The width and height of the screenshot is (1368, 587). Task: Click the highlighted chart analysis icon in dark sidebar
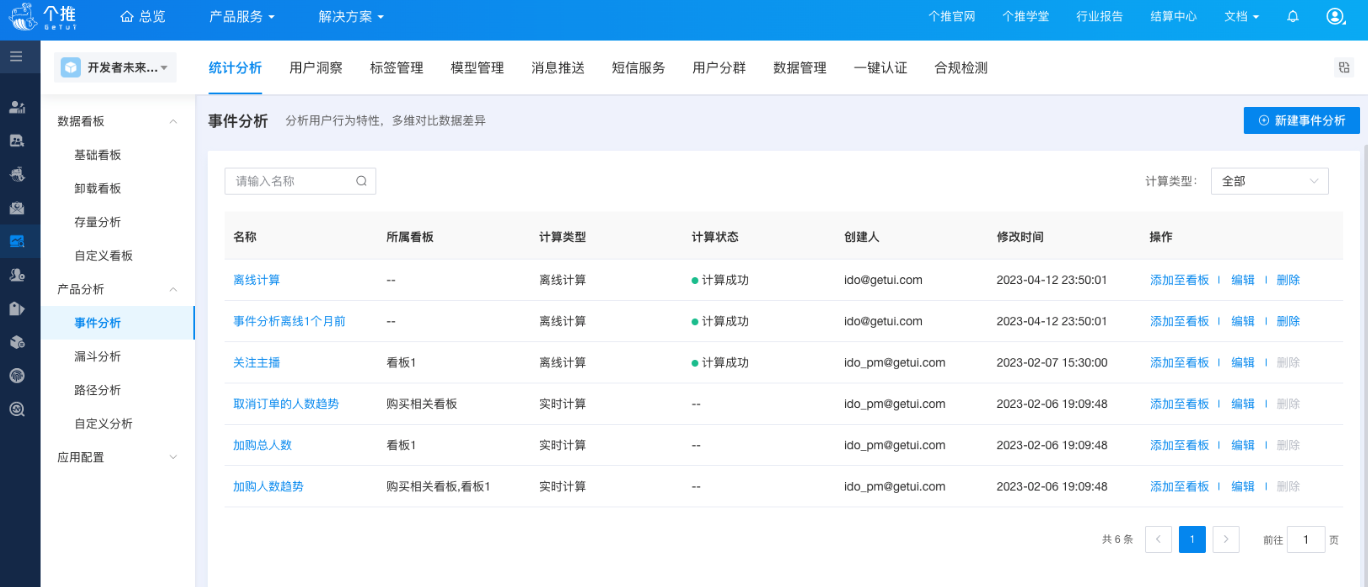click(17, 241)
